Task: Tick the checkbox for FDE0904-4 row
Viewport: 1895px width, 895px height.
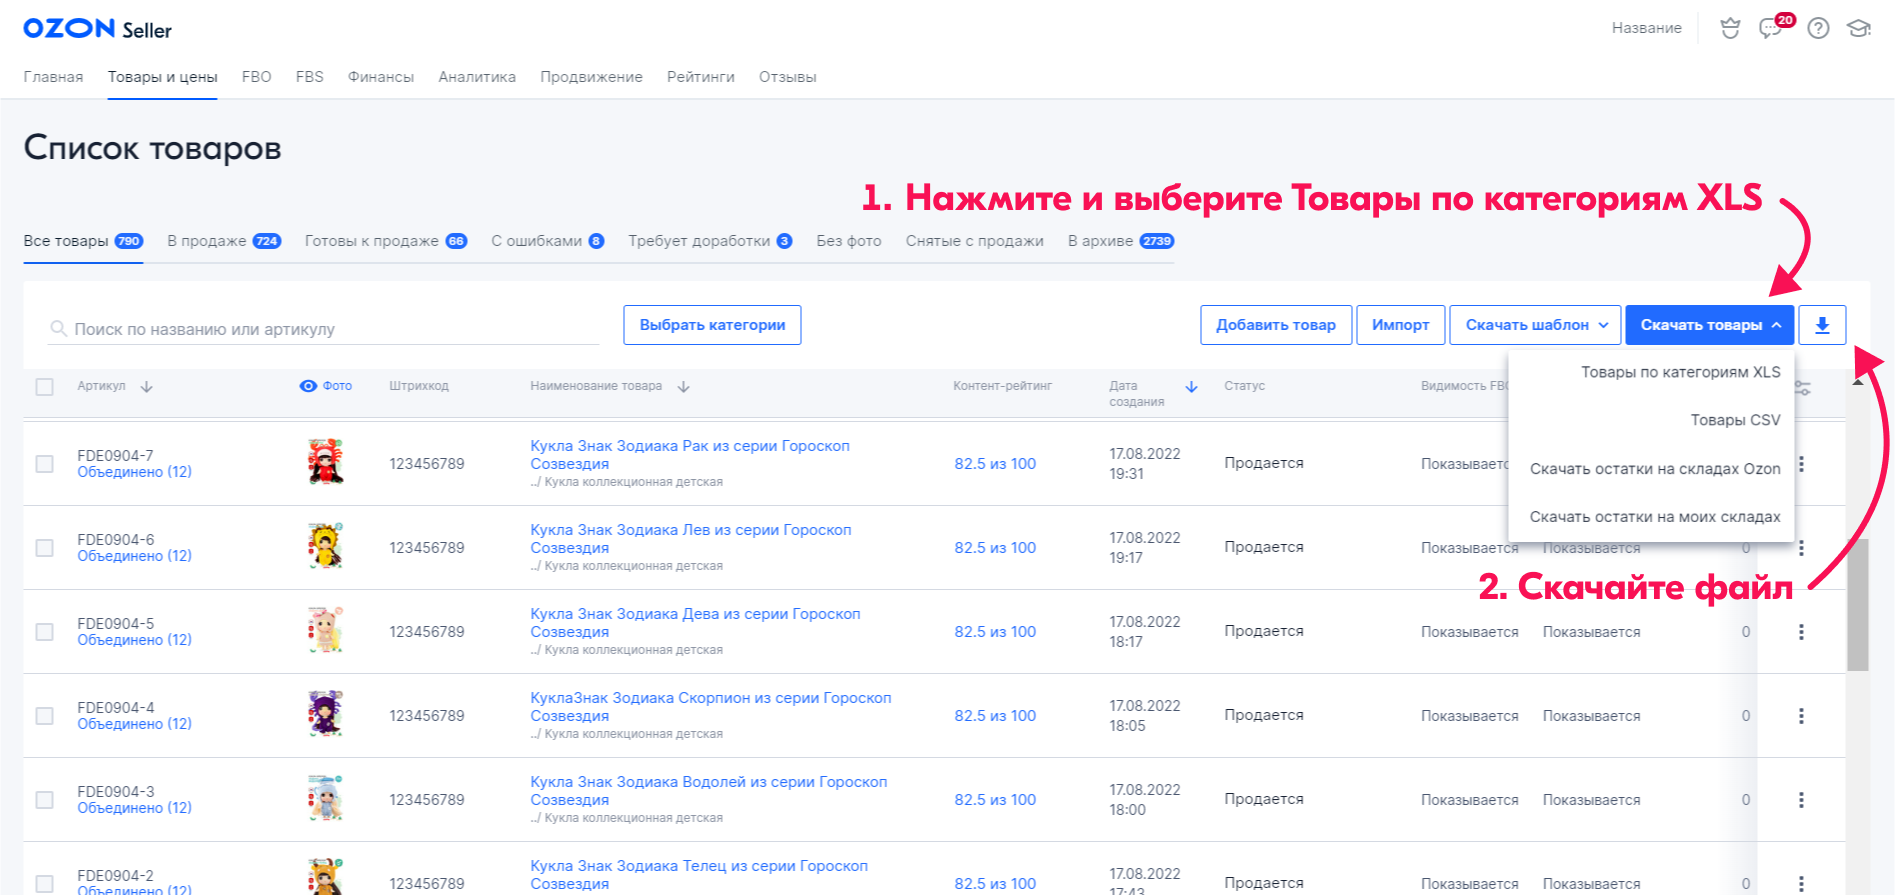Action: click(x=45, y=716)
